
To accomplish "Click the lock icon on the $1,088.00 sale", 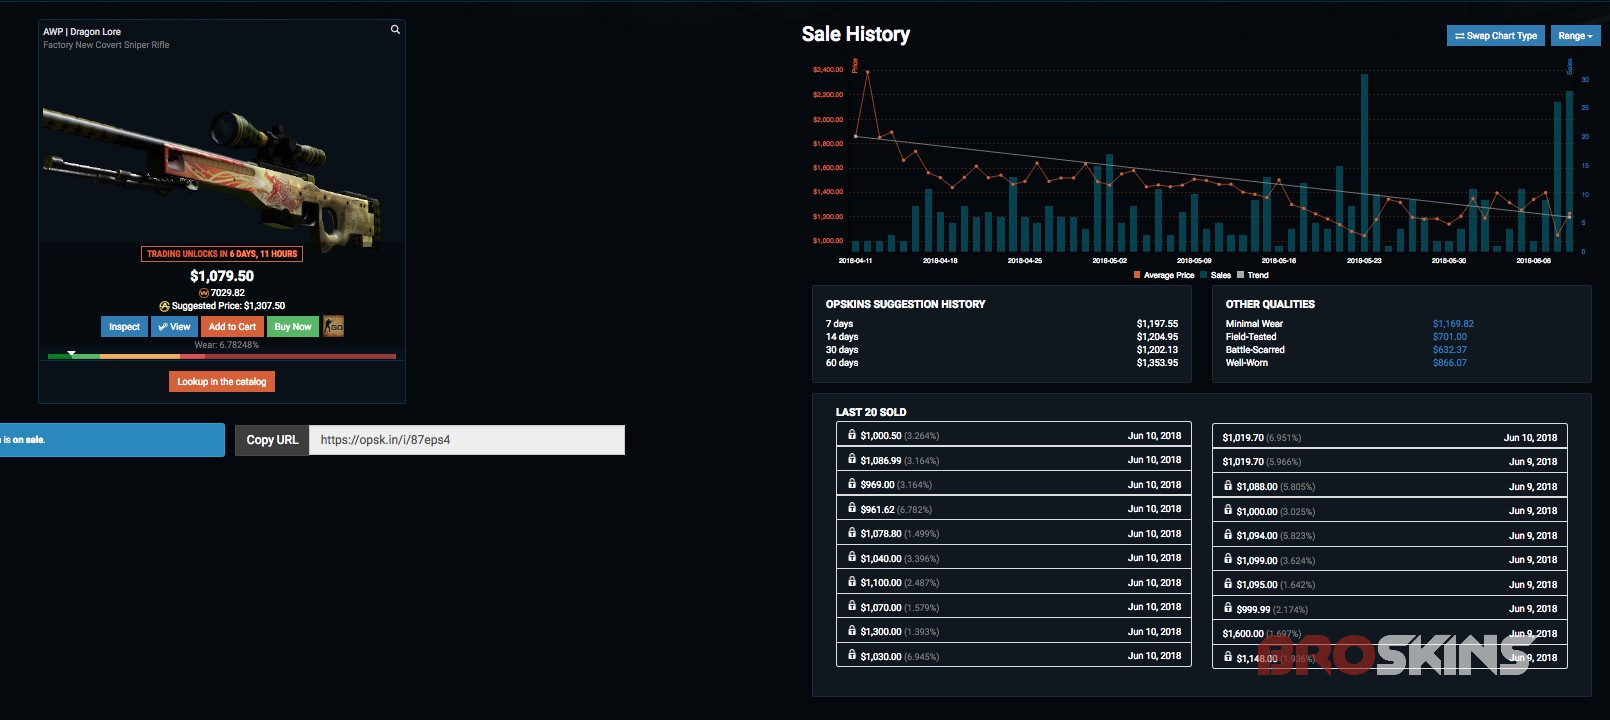I will pos(1228,486).
